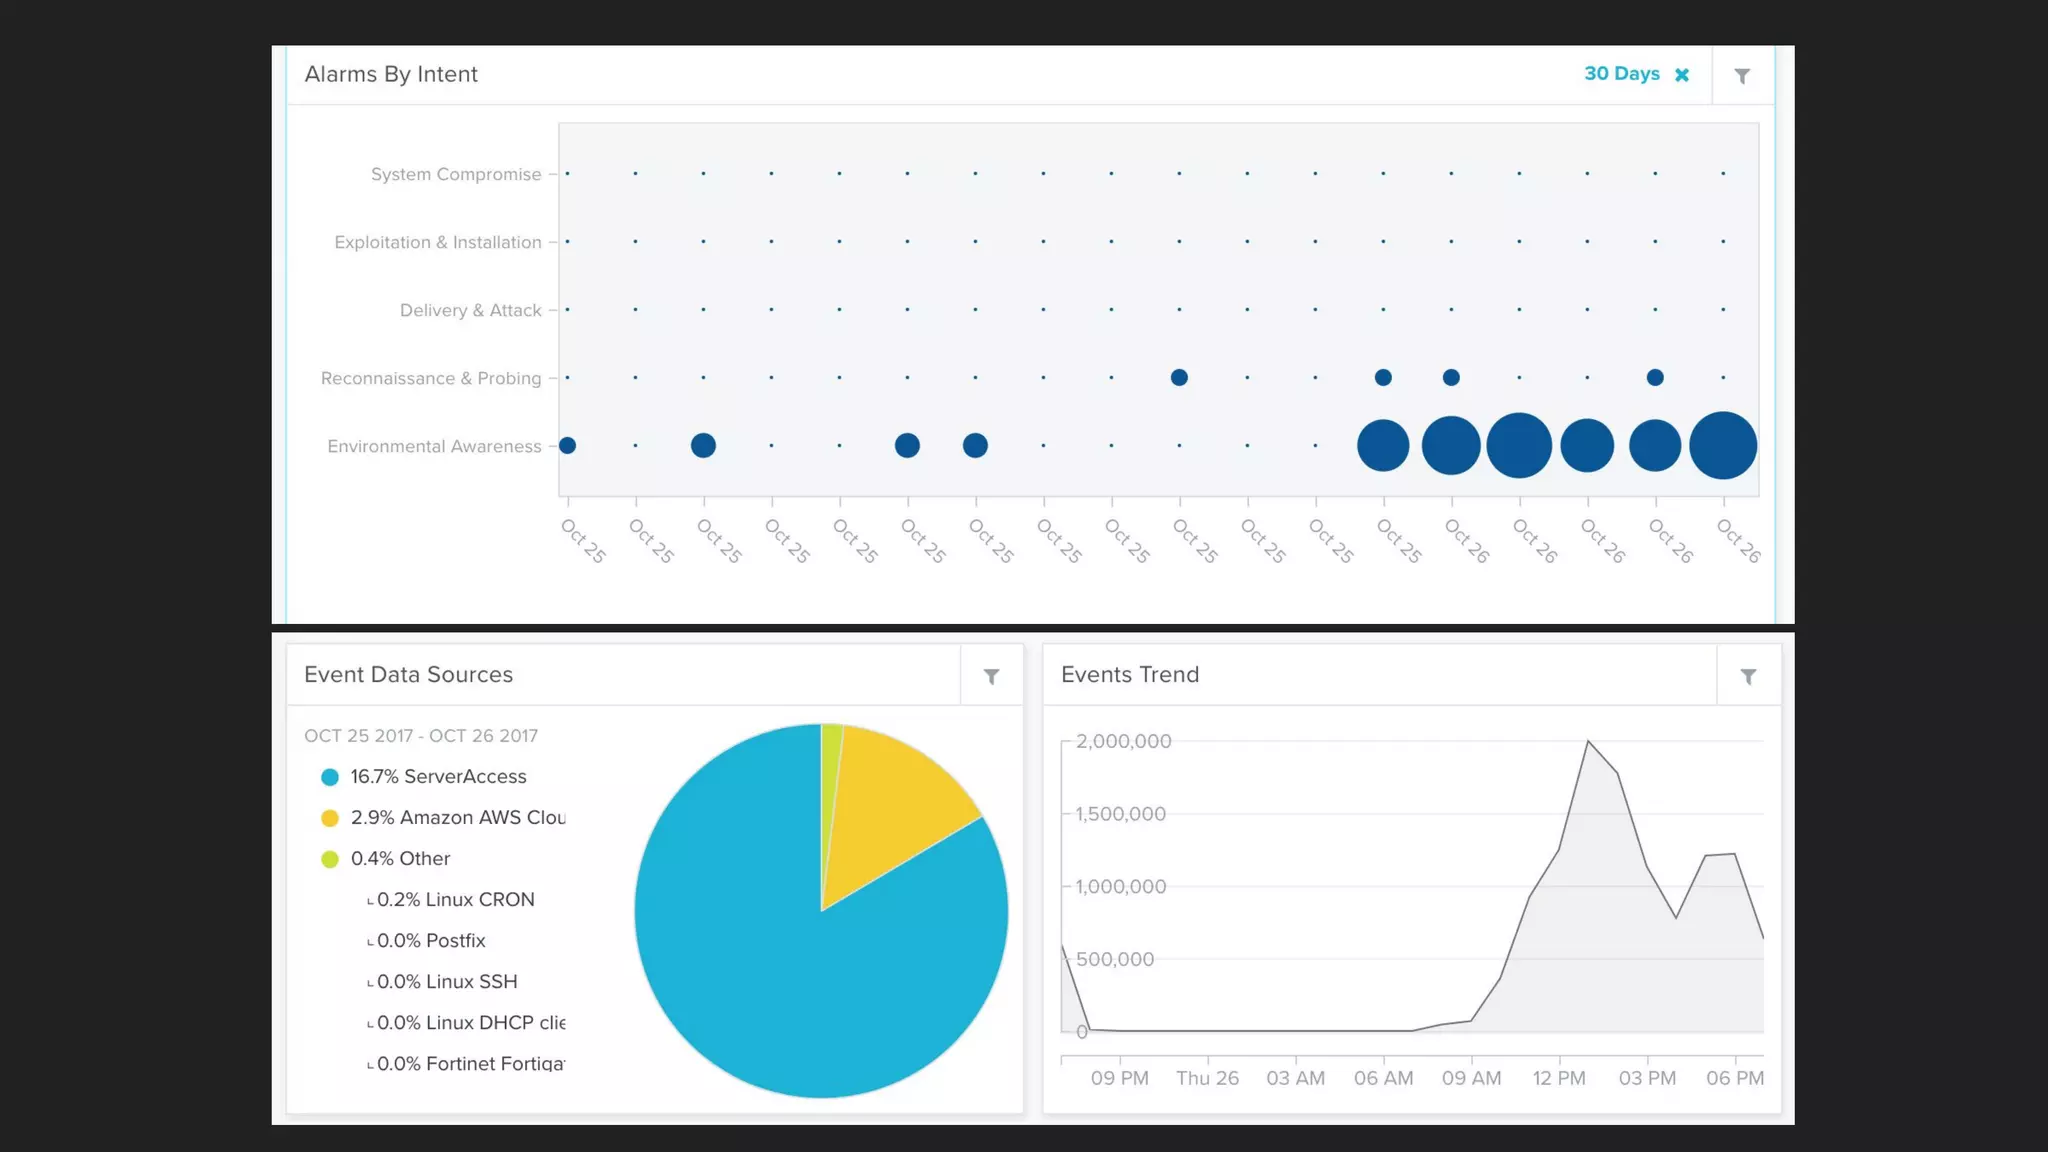The width and height of the screenshot is (2048, 1152).
Task: Select 16.7% ServerAccess legend entry
Action: [438, 777]
